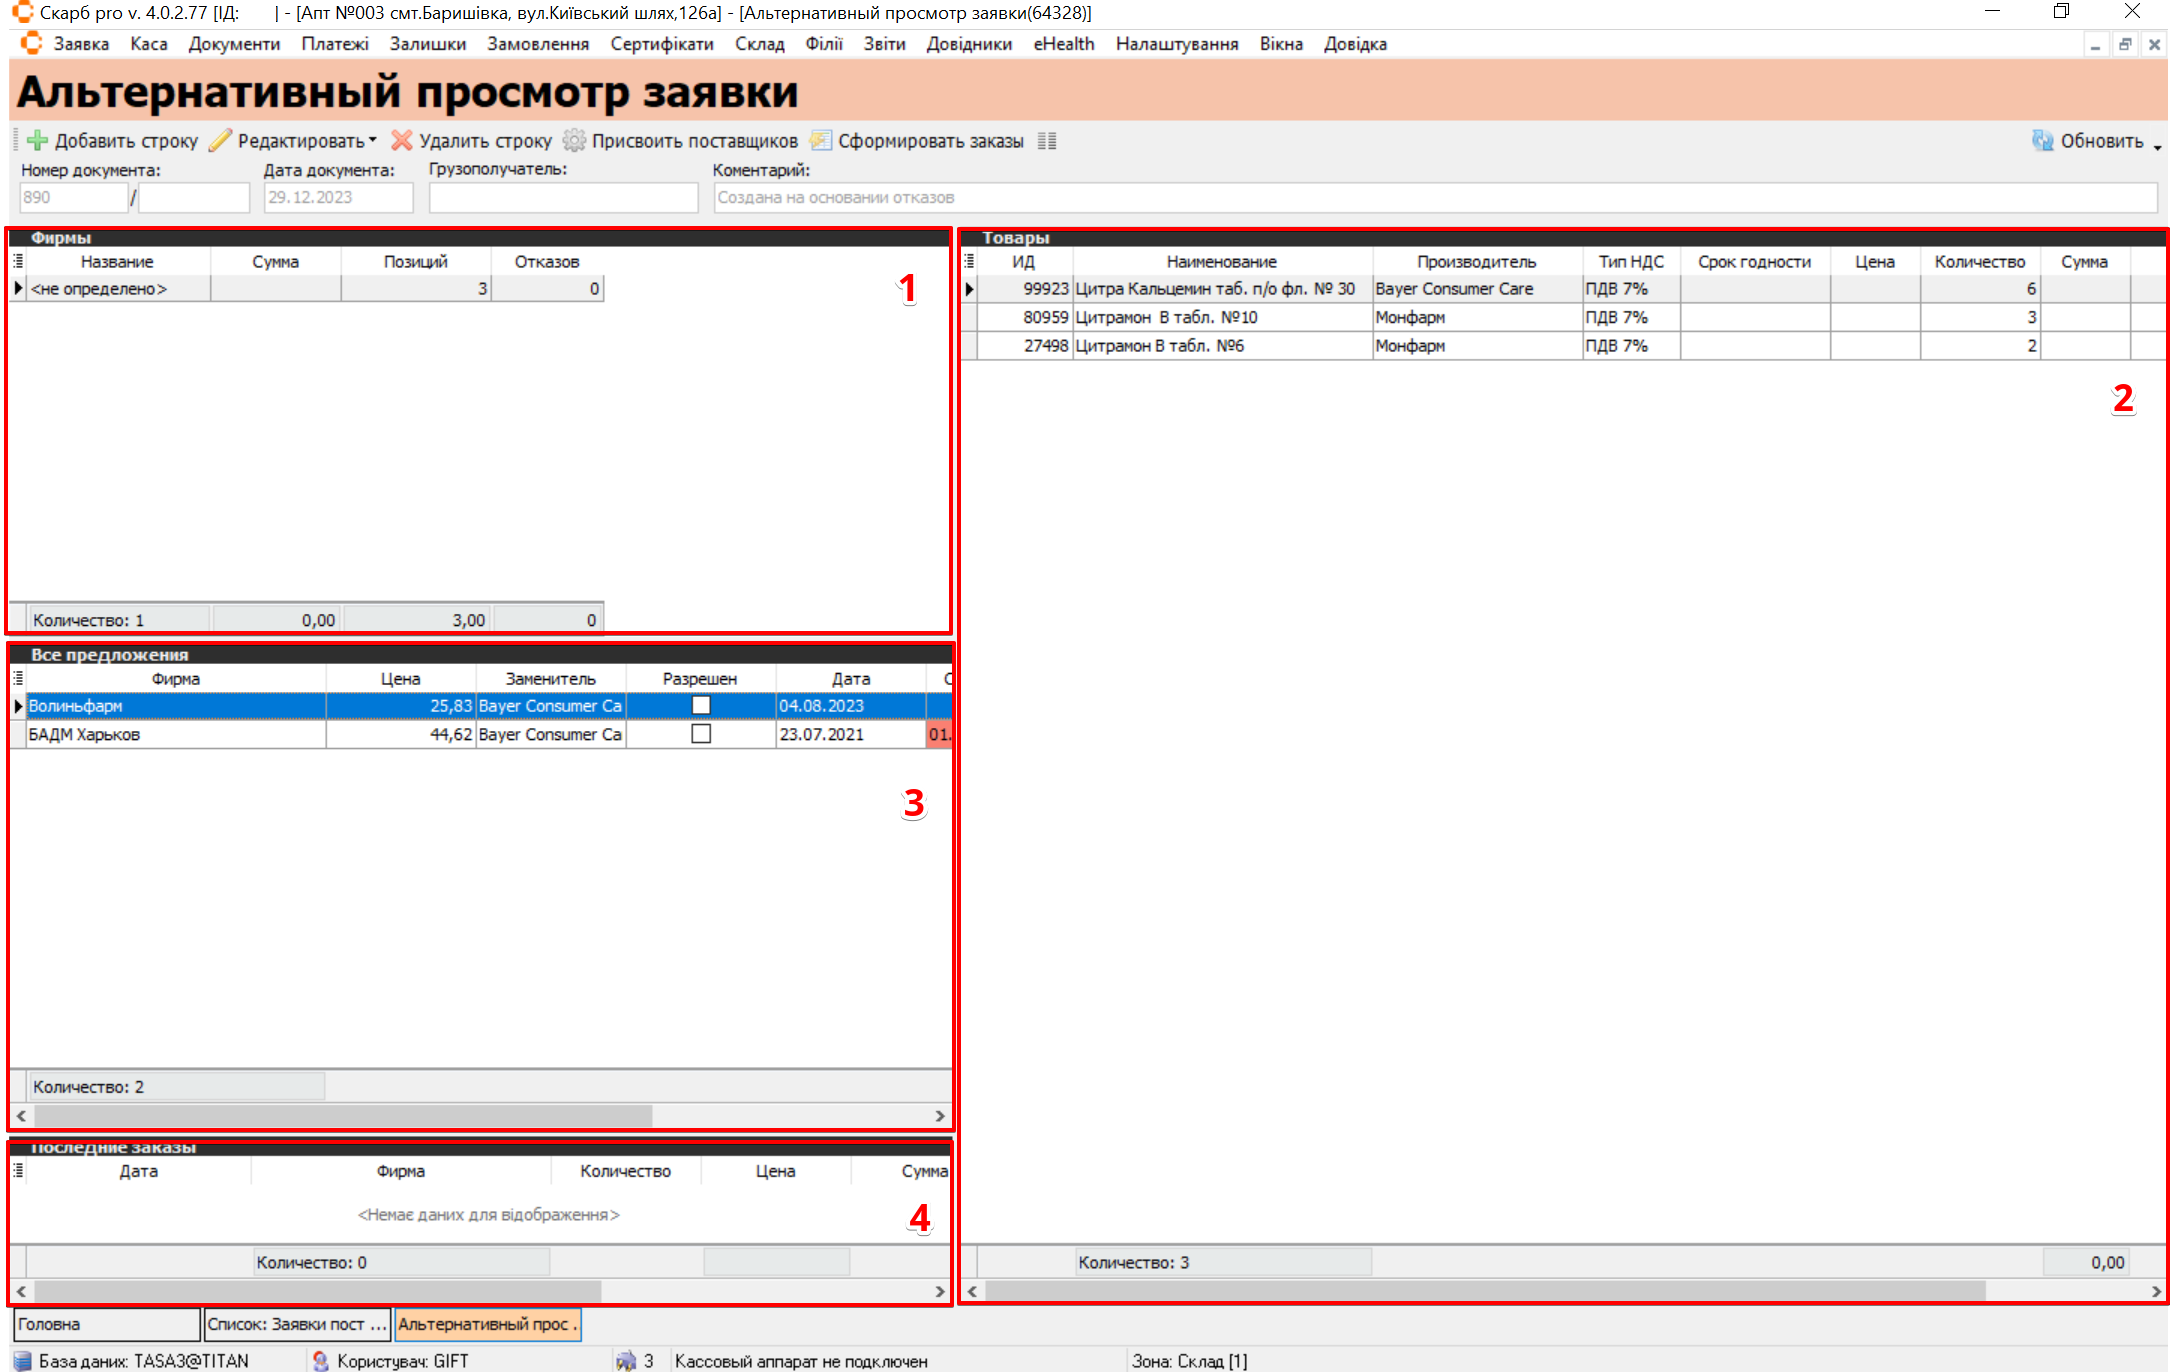2175x1372 pixels.
Task: Click the green plus Добавить строку icon
Action: pyautogui.click(x=37, y=141)
